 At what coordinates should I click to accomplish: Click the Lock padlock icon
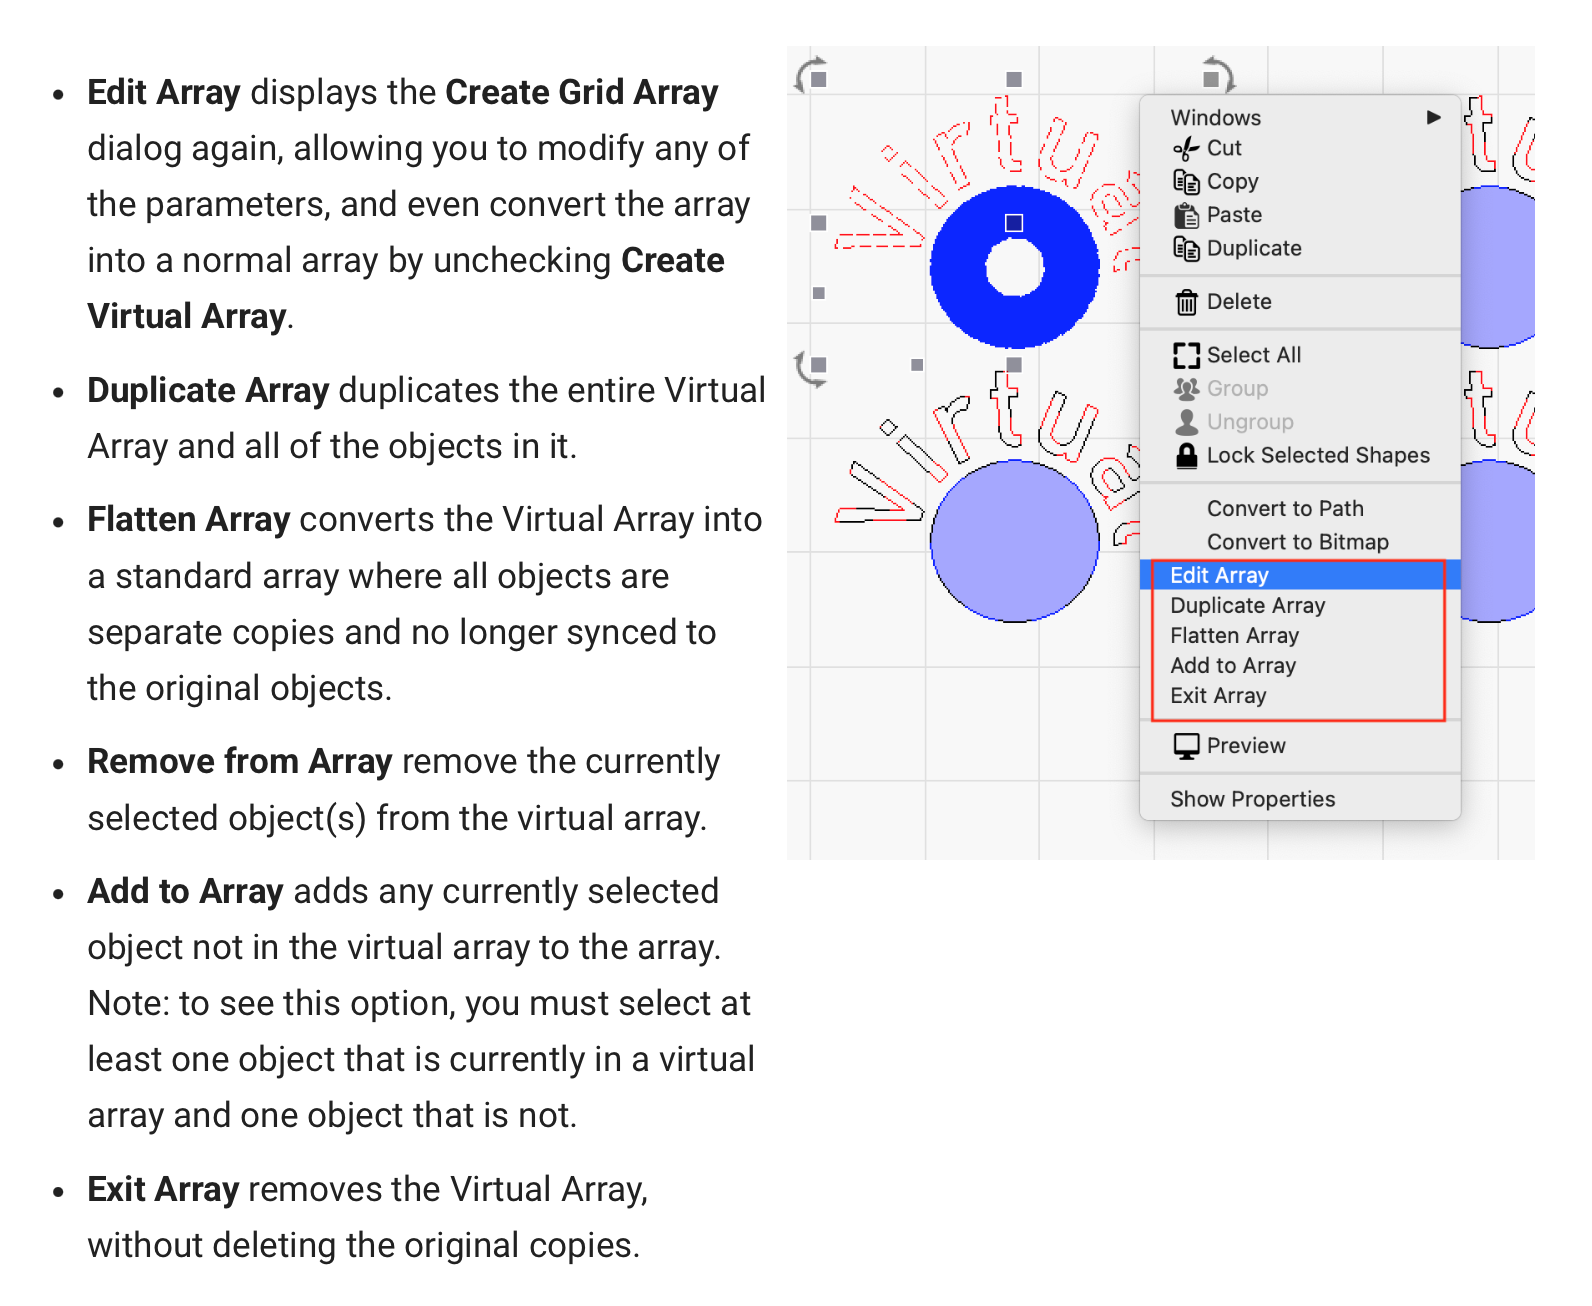[1186, 455]
